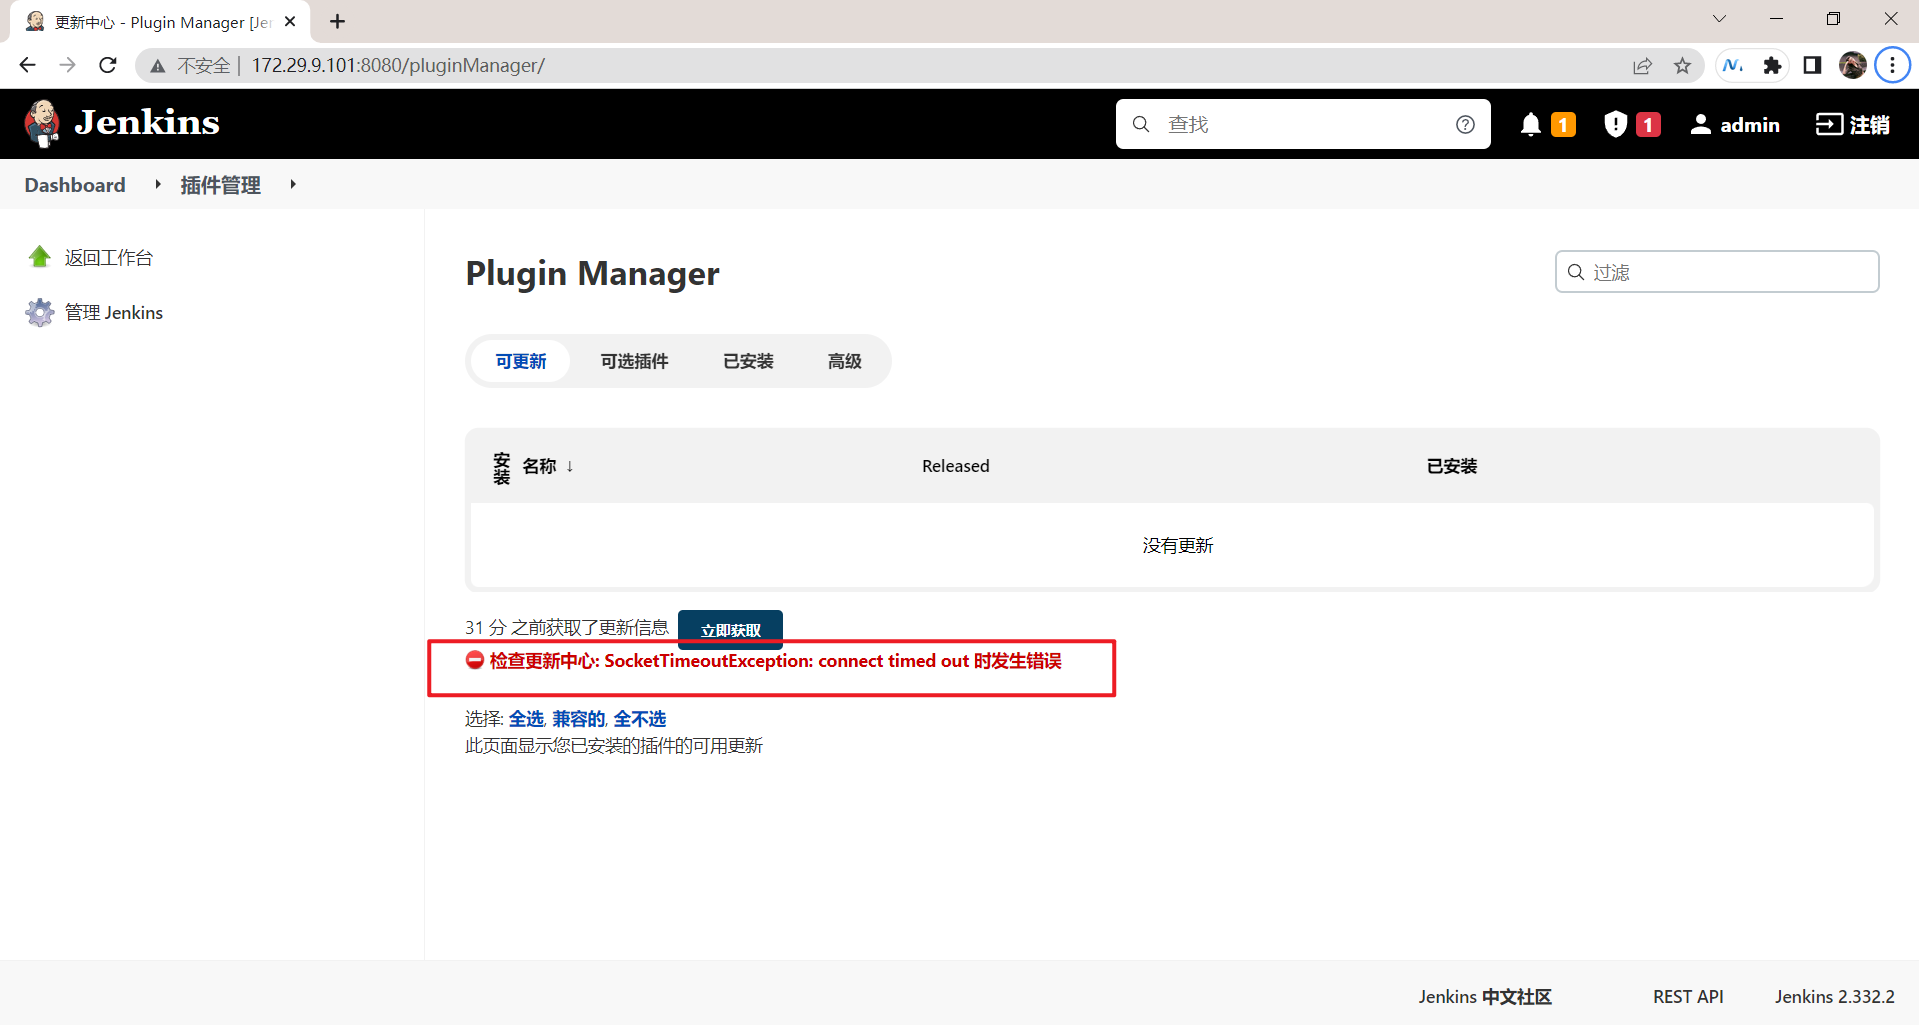Click the Released column header

click(956, 466)
